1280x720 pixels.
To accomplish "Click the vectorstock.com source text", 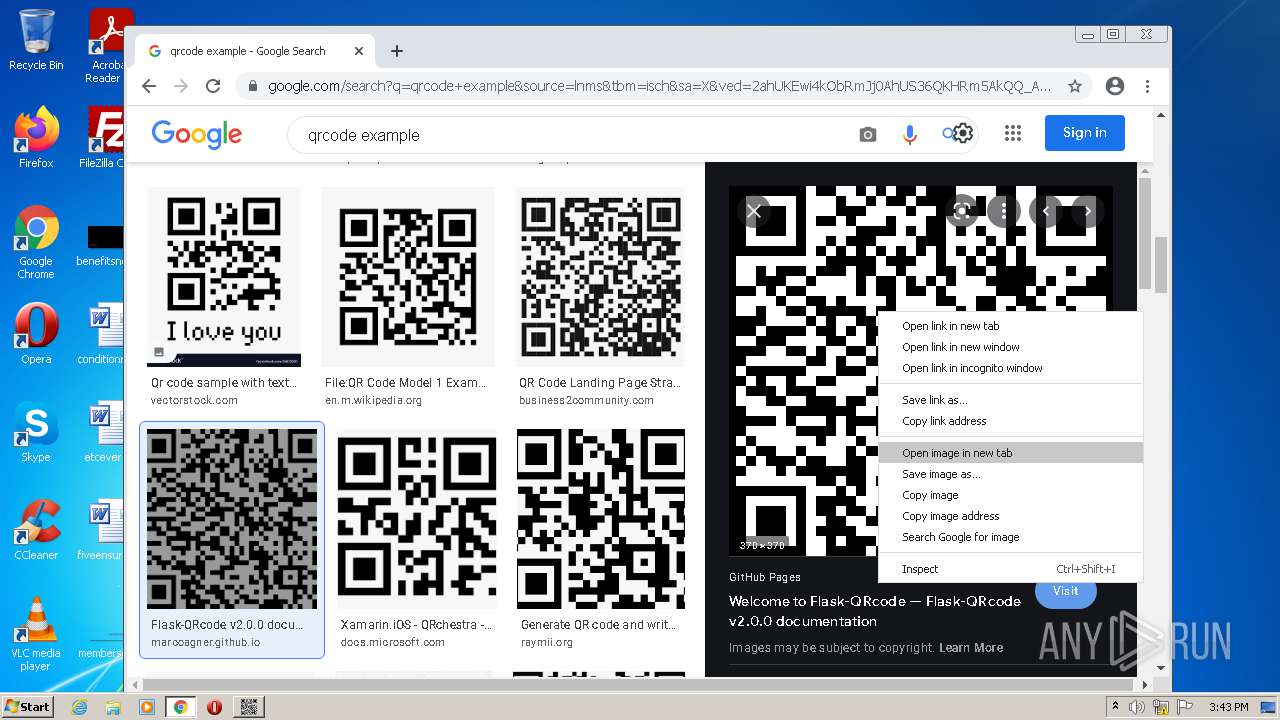I will pos(194,400).
